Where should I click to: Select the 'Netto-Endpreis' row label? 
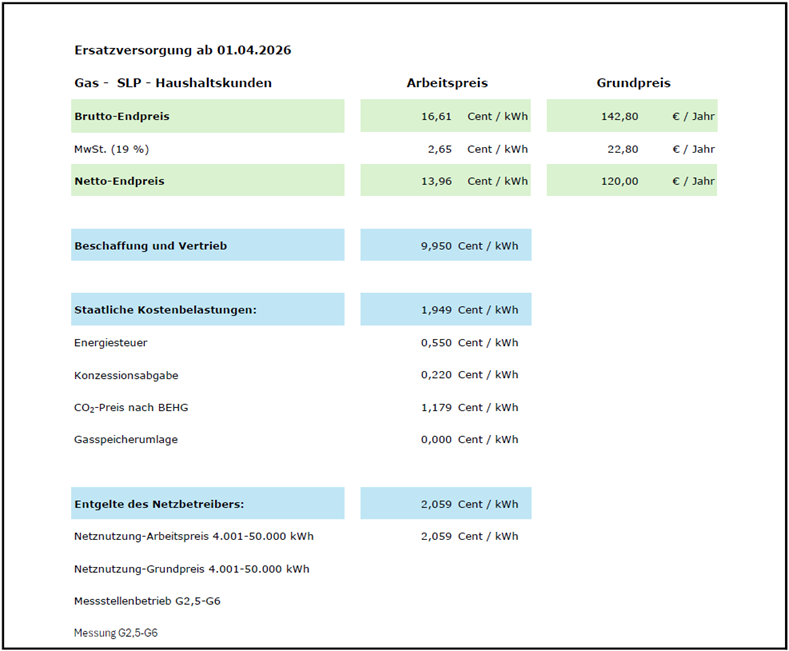pyautogui.click(x=119, y=181)
